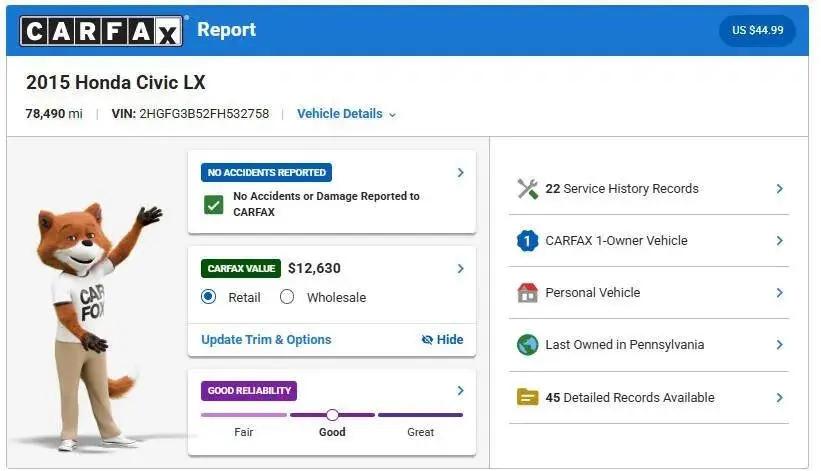Open Update Trim & Options link

tap(266, 340)
